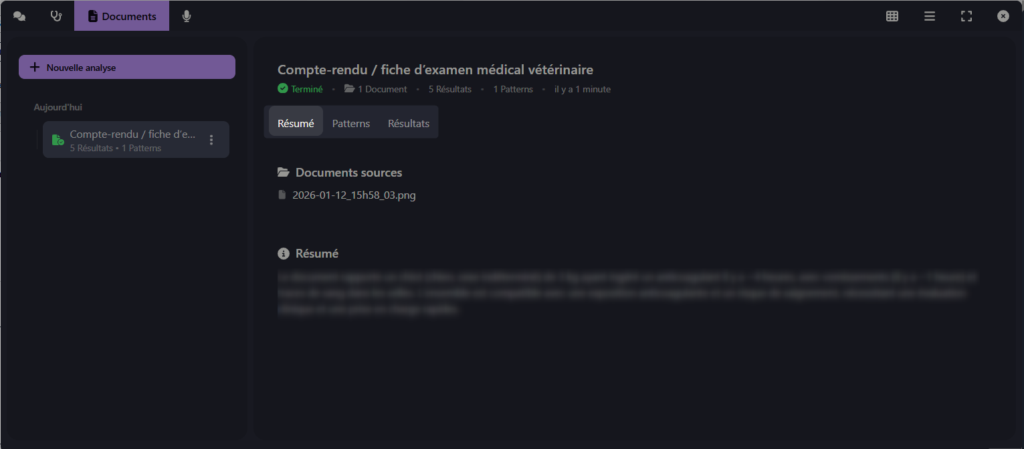
Task: Open the Résultats tab
Action: pos(408,123)
